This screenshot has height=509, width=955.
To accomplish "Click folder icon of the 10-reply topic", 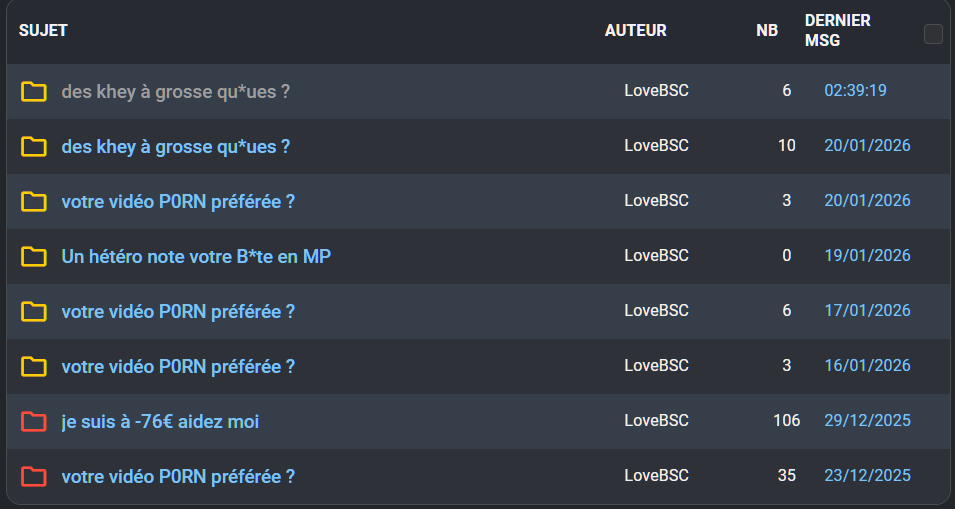I will tap(34, 147).
